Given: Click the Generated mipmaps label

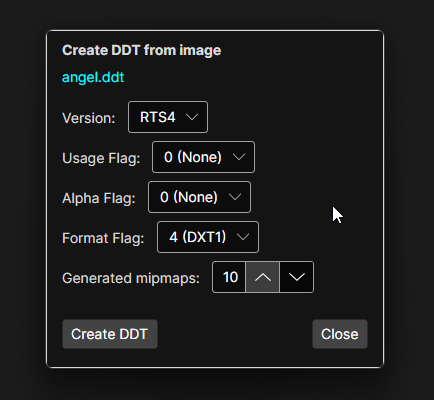Looking at the screenshot, I should click(x=131, y=278).
